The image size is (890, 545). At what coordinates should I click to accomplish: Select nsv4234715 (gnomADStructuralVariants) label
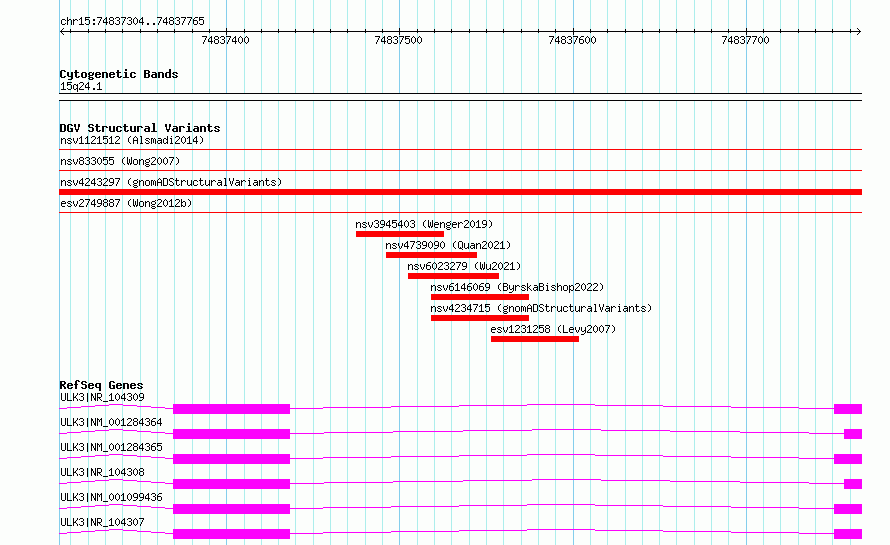tap(541, 308)
